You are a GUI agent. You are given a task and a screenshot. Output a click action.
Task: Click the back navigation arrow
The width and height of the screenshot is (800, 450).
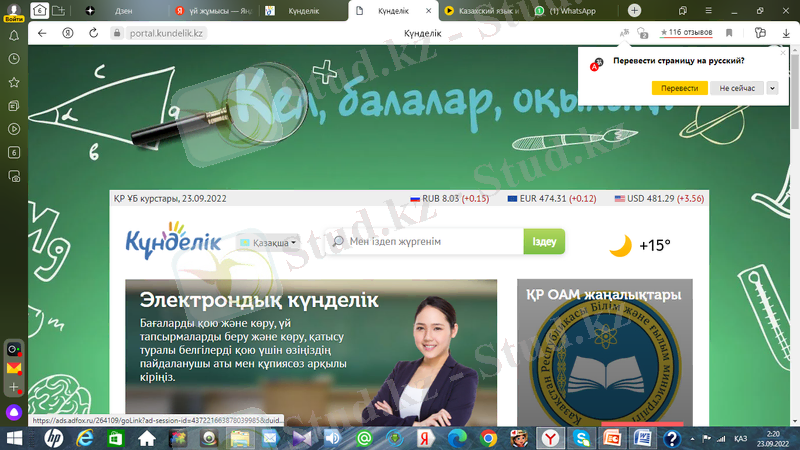[42, 33]
